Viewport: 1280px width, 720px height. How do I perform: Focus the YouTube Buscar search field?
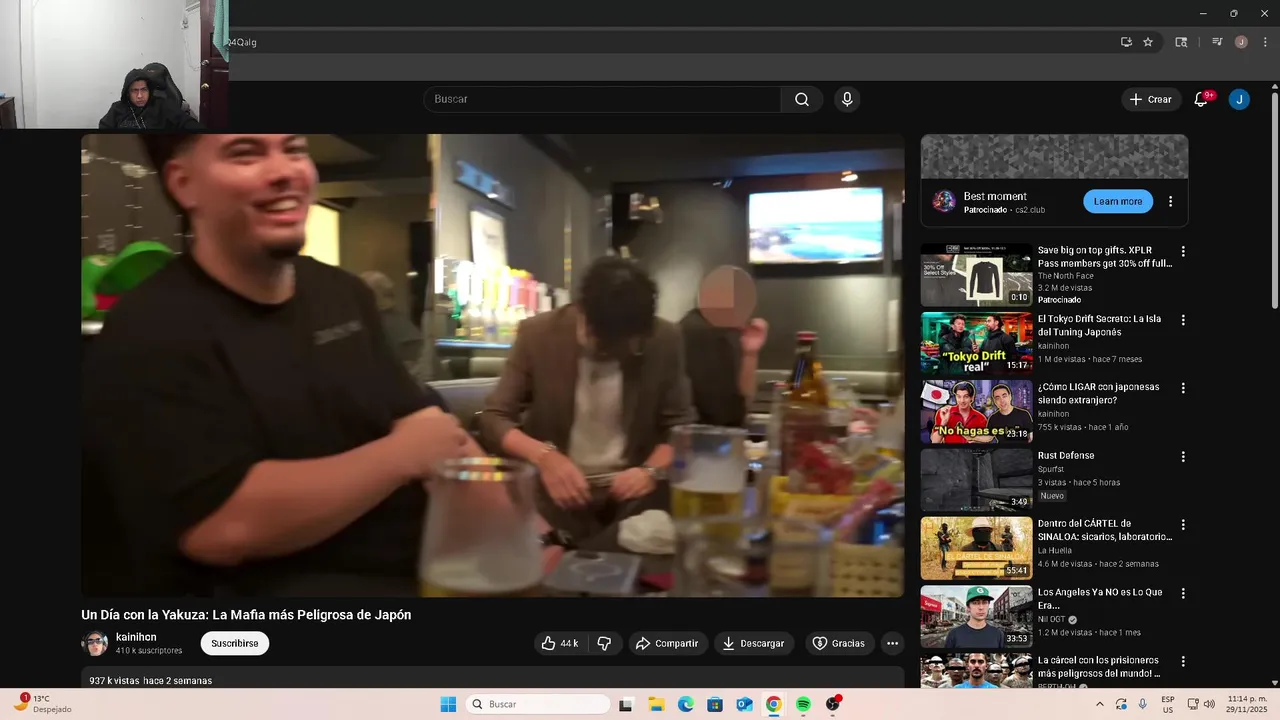(x=602, y=99)
